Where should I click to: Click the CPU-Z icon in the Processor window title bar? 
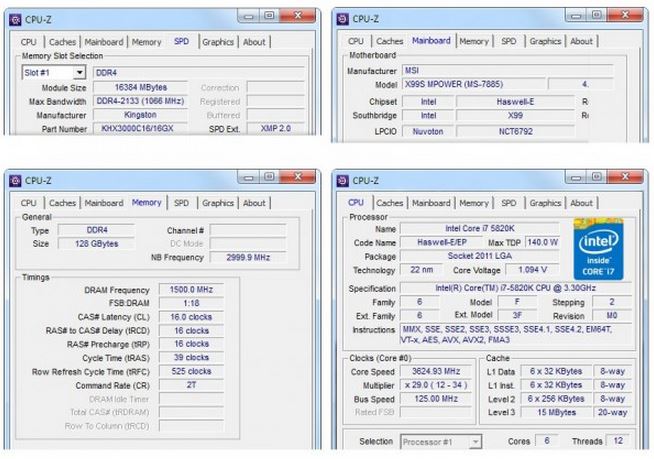(x=341, y=180)
